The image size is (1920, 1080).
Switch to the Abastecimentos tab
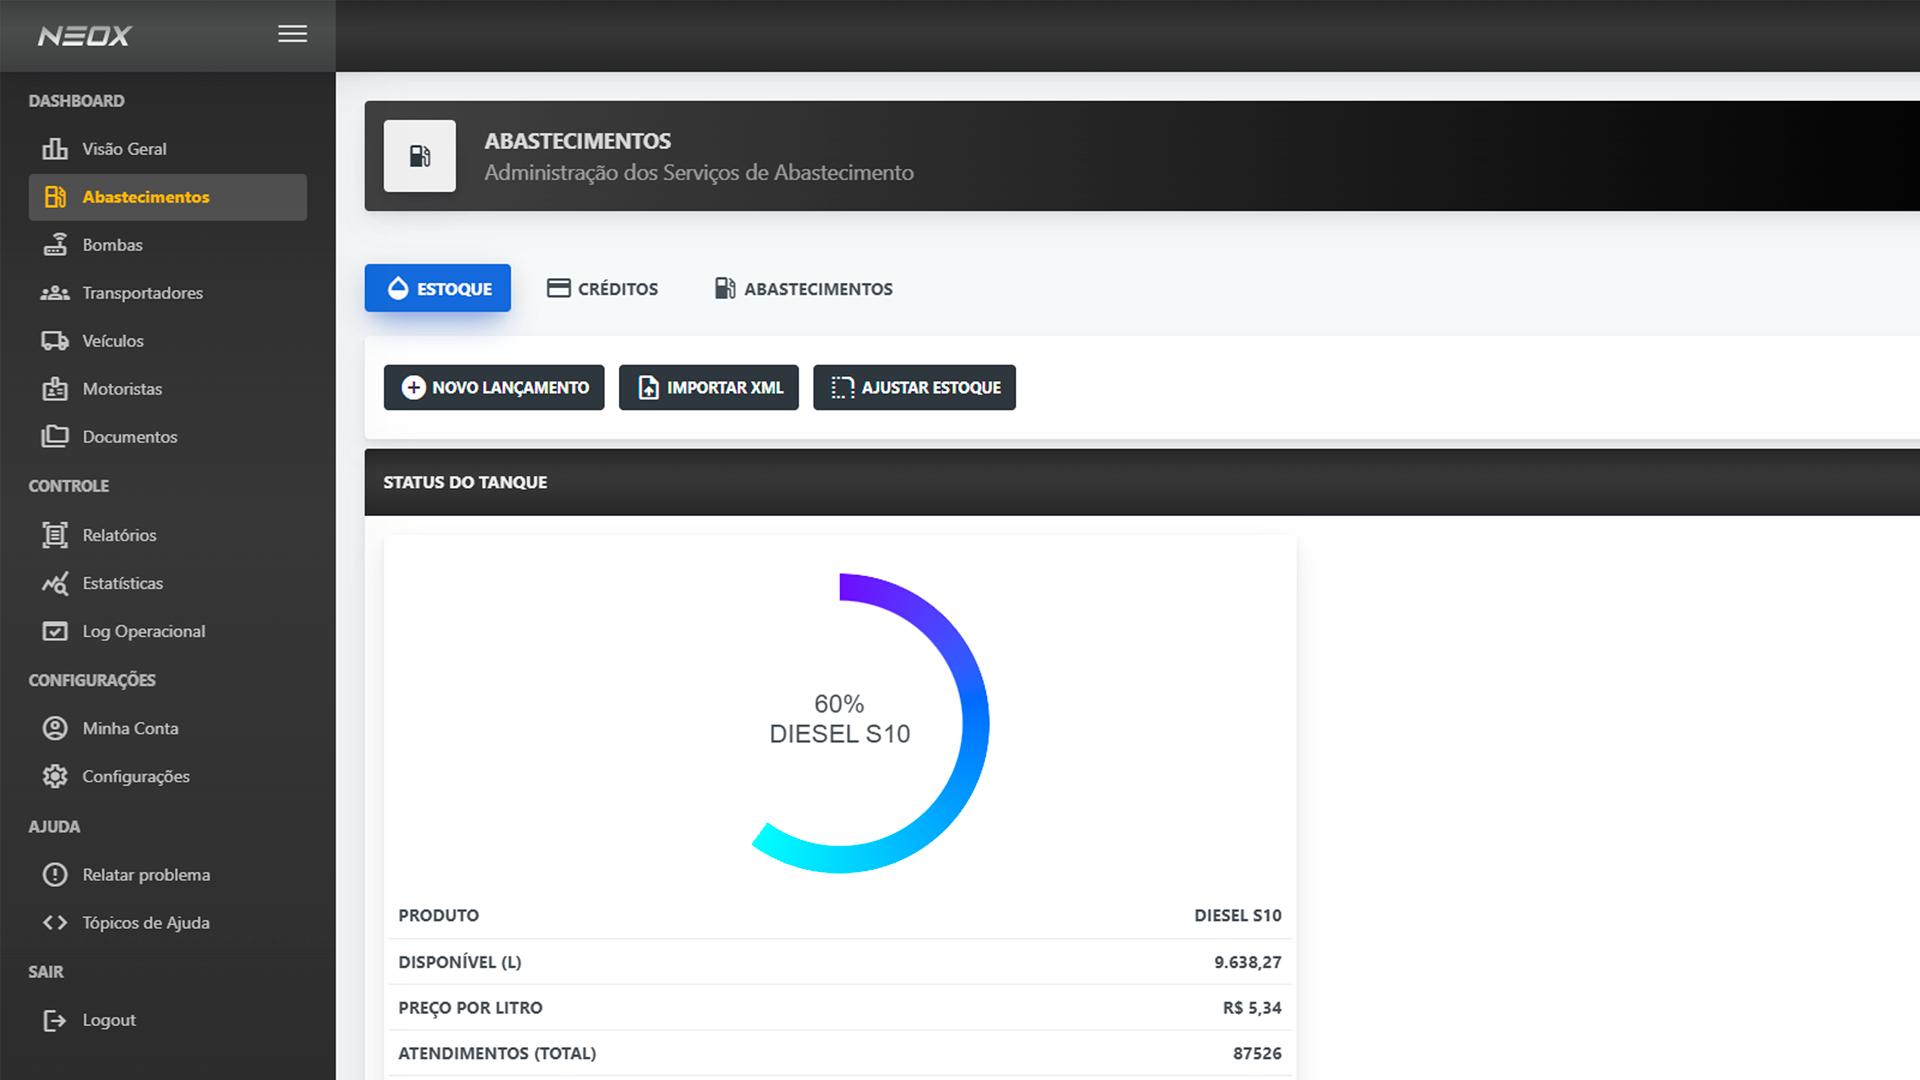803,289
